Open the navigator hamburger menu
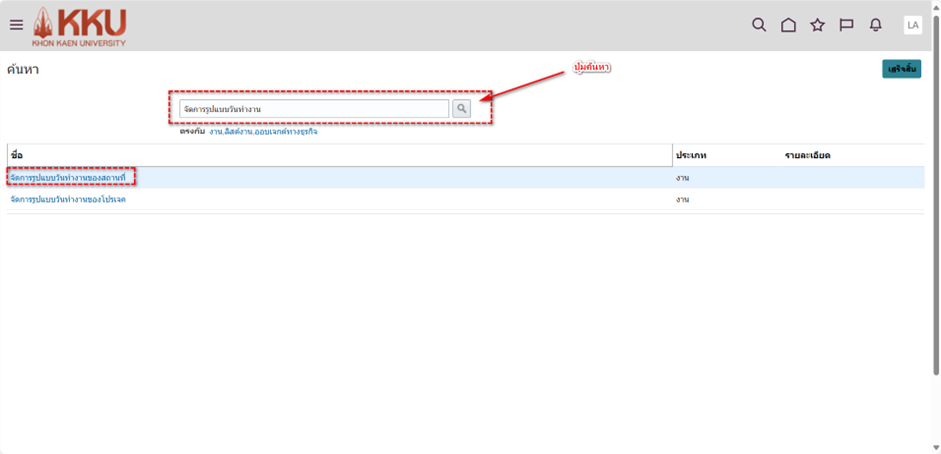 pos(16,25)
